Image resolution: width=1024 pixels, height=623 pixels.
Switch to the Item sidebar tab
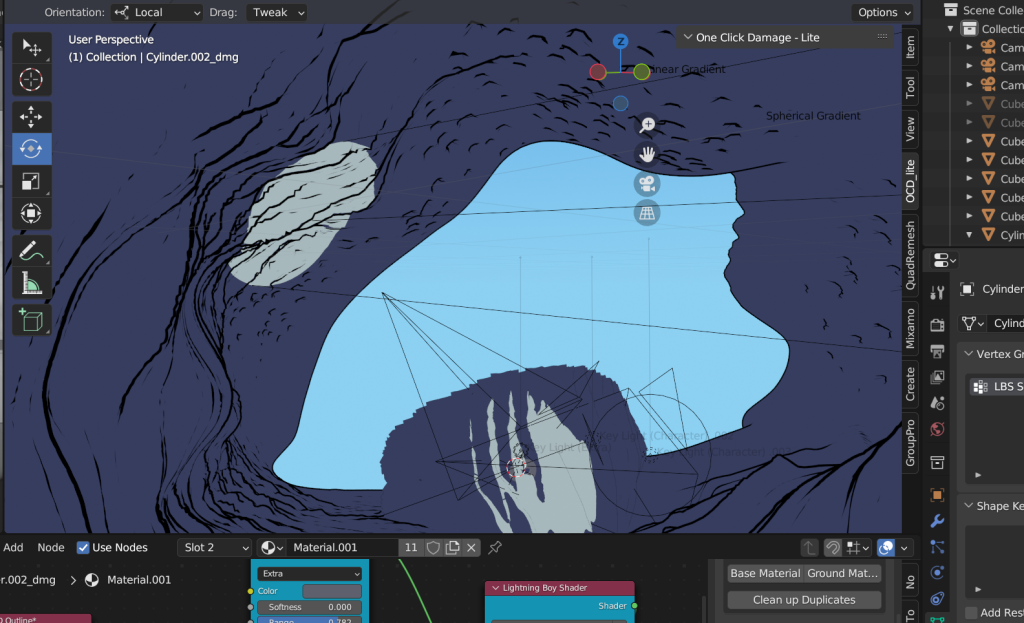coord(910,48)
